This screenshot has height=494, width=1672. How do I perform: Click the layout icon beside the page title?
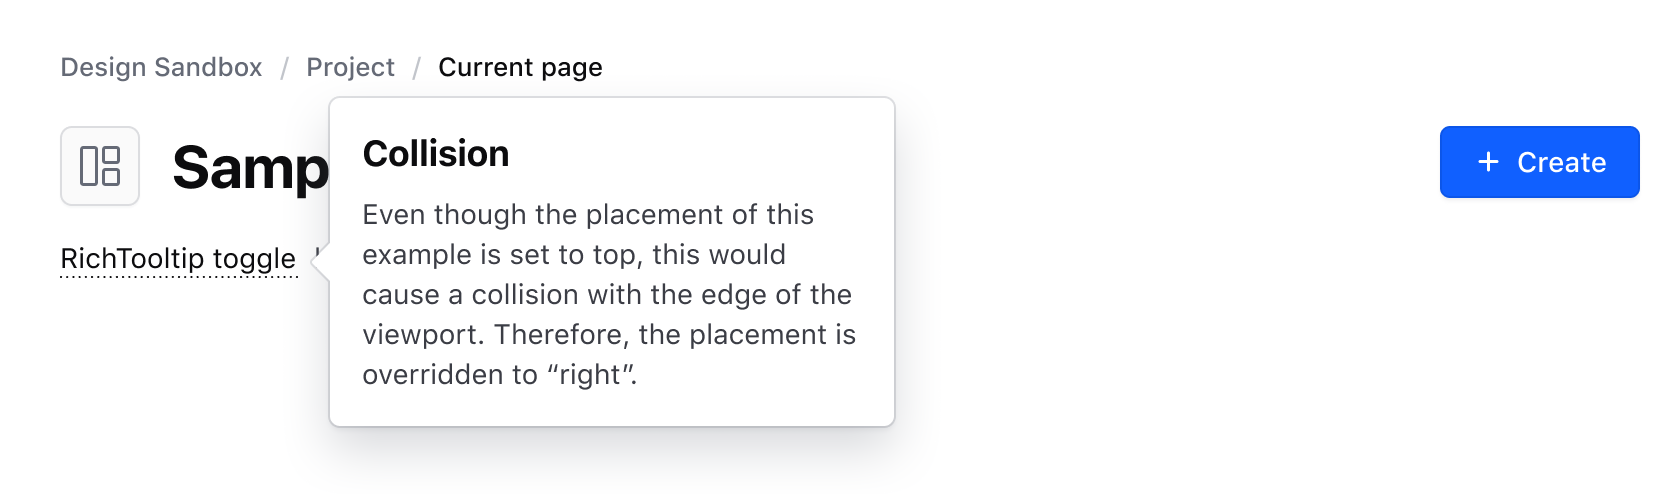[x=100, y=166]
